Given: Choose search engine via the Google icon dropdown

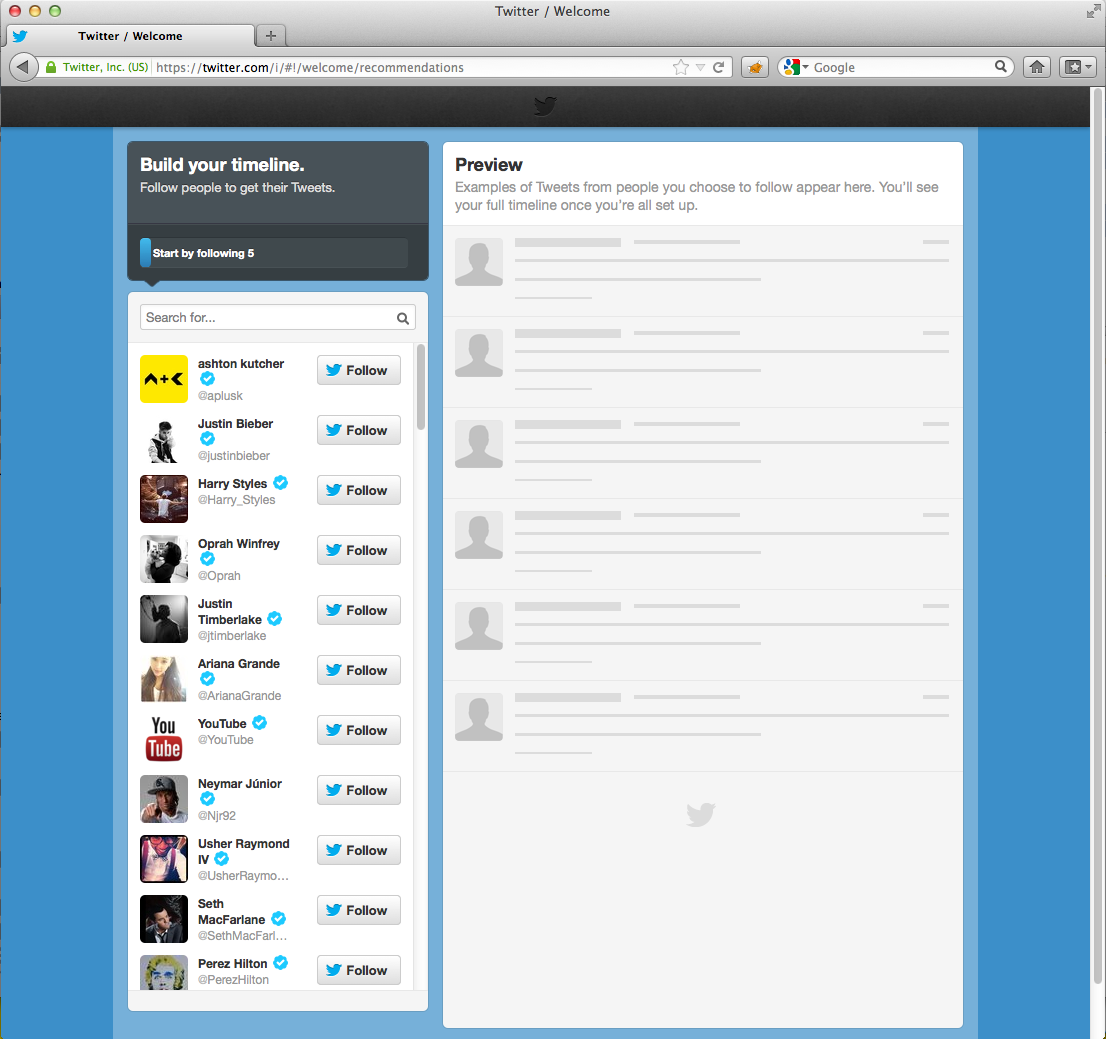Looking at the screenshot, I should coord(796,67).
